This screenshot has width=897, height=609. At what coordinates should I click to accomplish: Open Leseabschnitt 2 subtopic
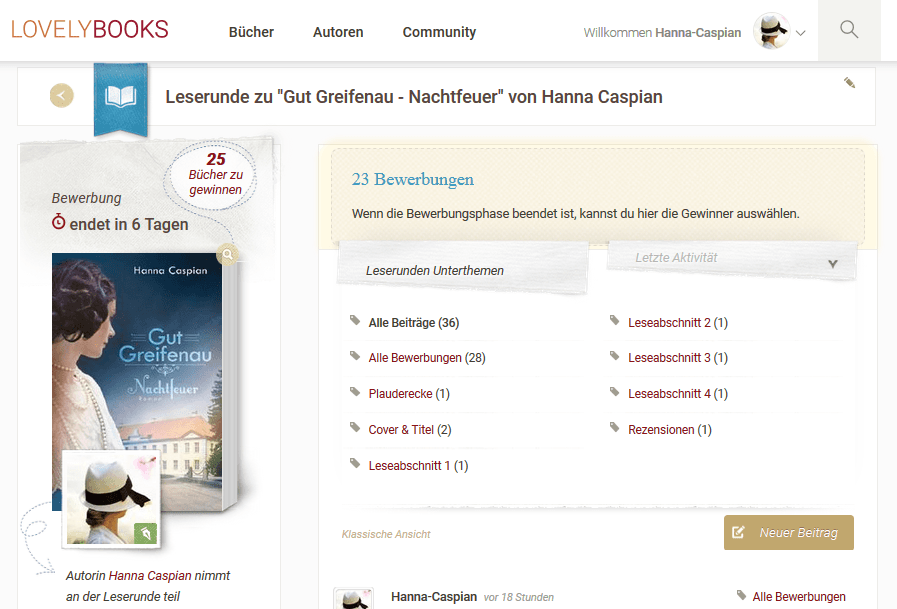point(678,323)
